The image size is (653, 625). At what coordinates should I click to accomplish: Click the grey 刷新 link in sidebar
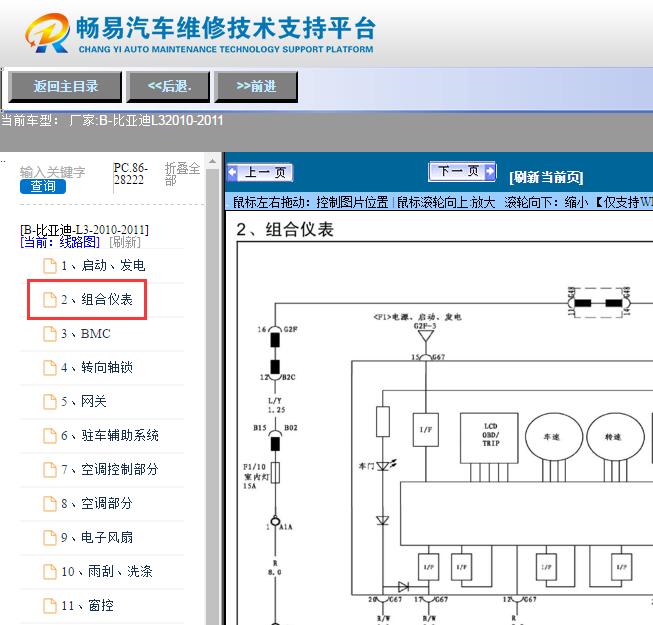coord(125,242)
